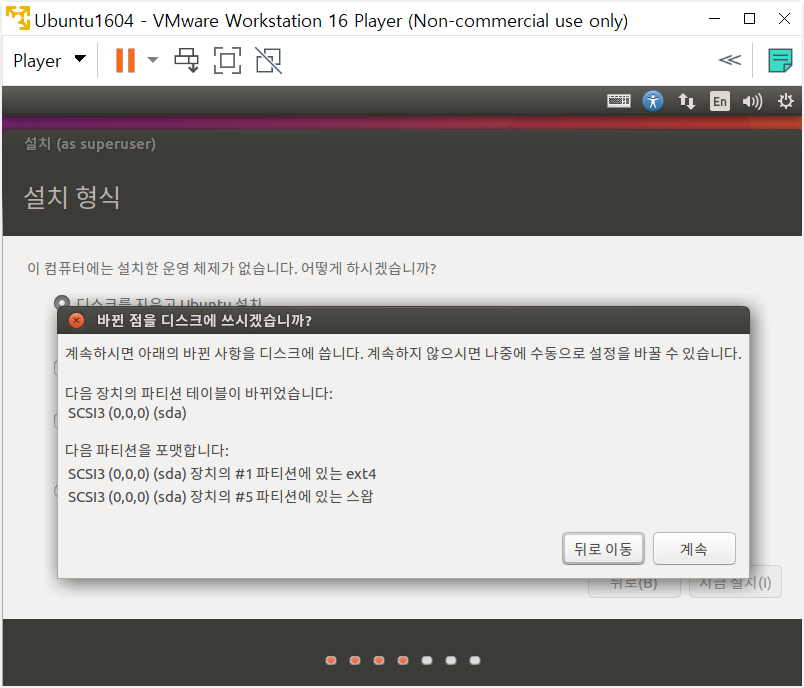Click the 뒤로 이동 button
Image resolution: width=804 pixels, height=688 pixels.
coord(603,549)
